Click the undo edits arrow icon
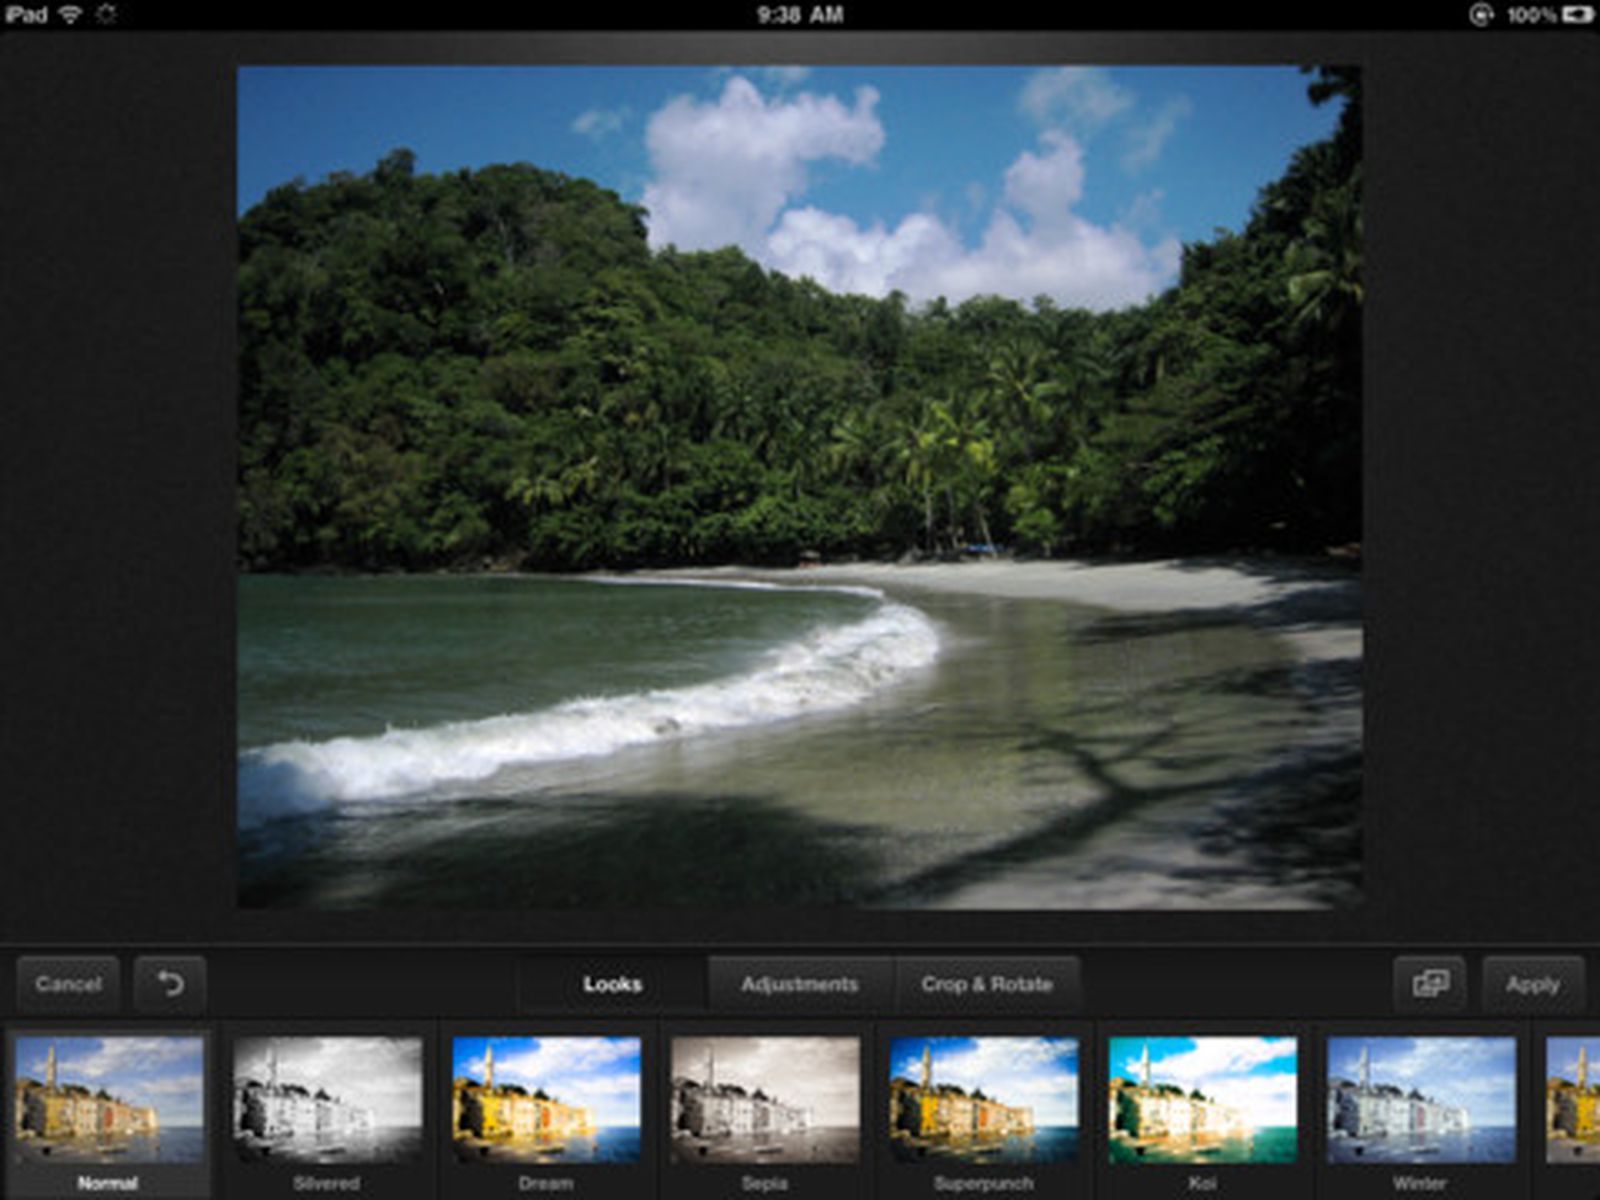The image size is (1600, 1200). (x=166, y=984)
